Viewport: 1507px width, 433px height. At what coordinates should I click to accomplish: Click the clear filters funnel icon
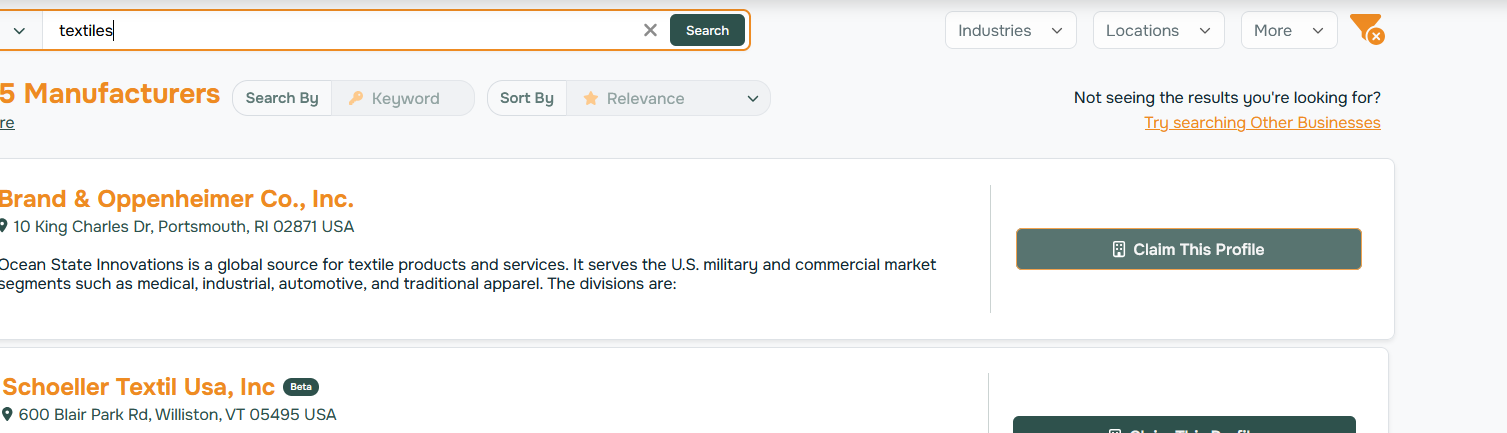[1366, 29]
